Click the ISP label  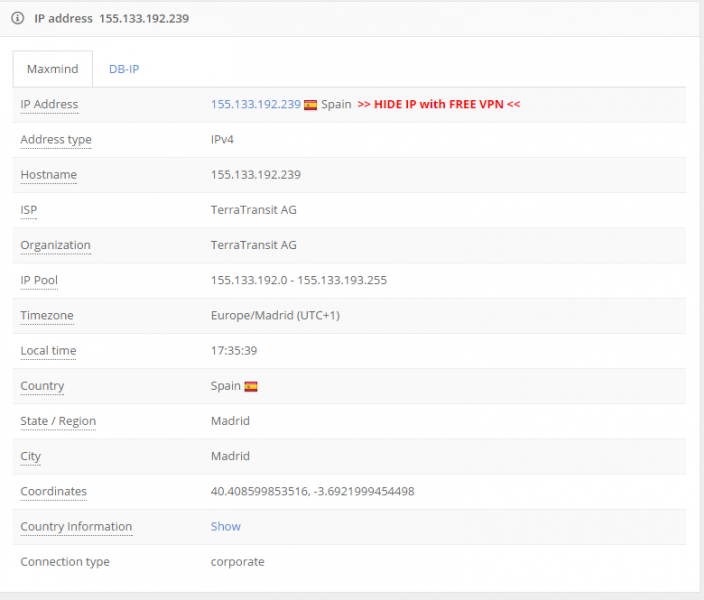[x=29, y=210]
